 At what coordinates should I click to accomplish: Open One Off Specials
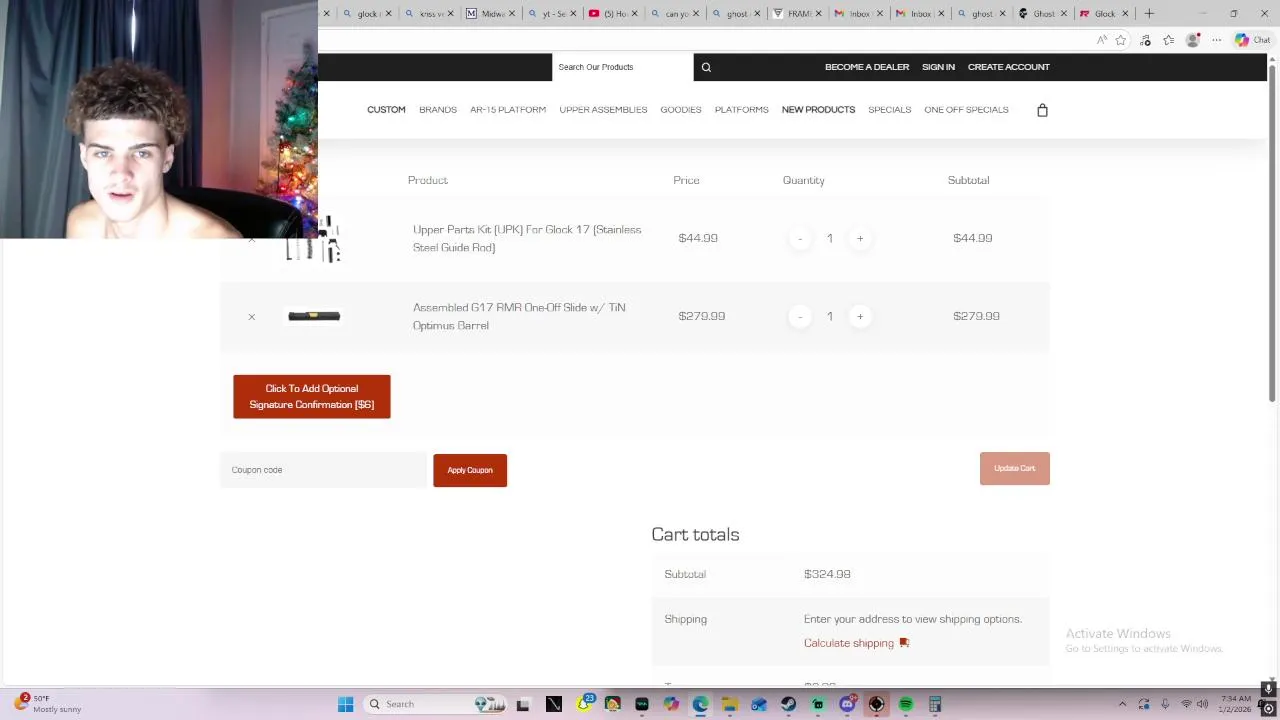coord(966,110)
